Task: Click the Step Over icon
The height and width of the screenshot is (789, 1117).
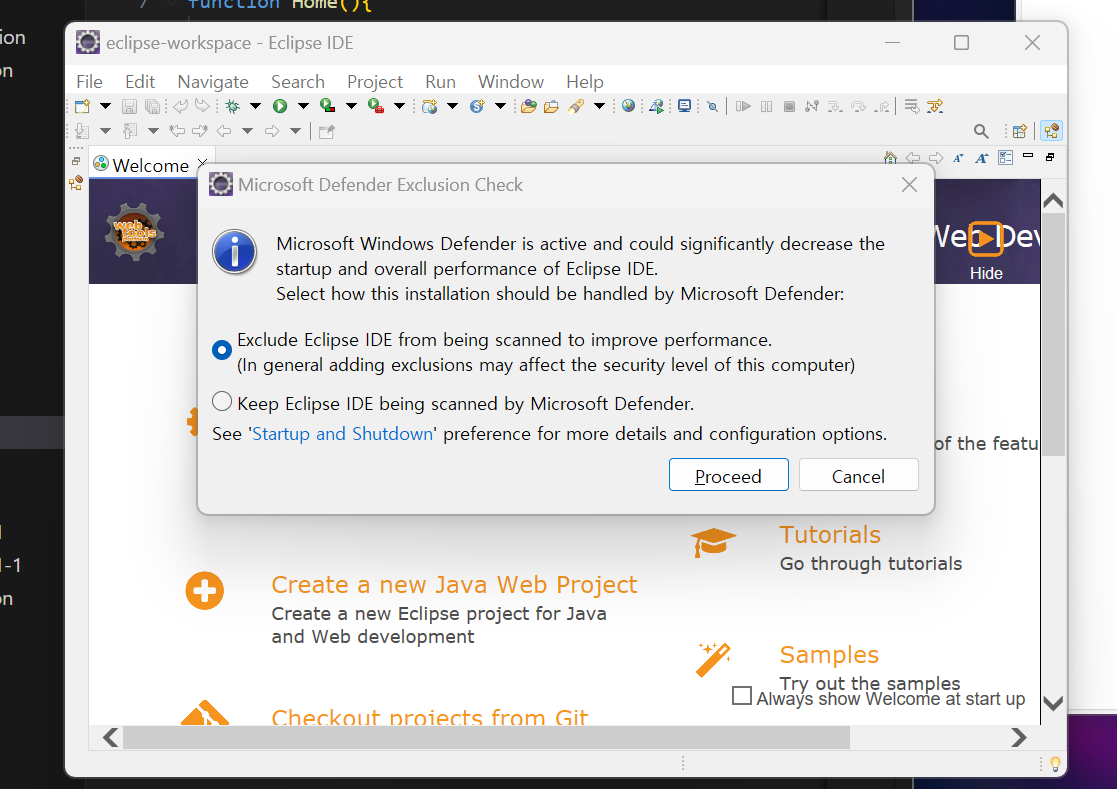Action: (859, 107)
